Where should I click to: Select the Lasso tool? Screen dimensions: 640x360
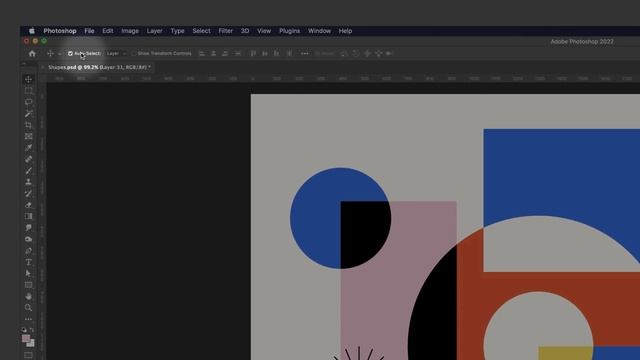(x=28, y=102)
